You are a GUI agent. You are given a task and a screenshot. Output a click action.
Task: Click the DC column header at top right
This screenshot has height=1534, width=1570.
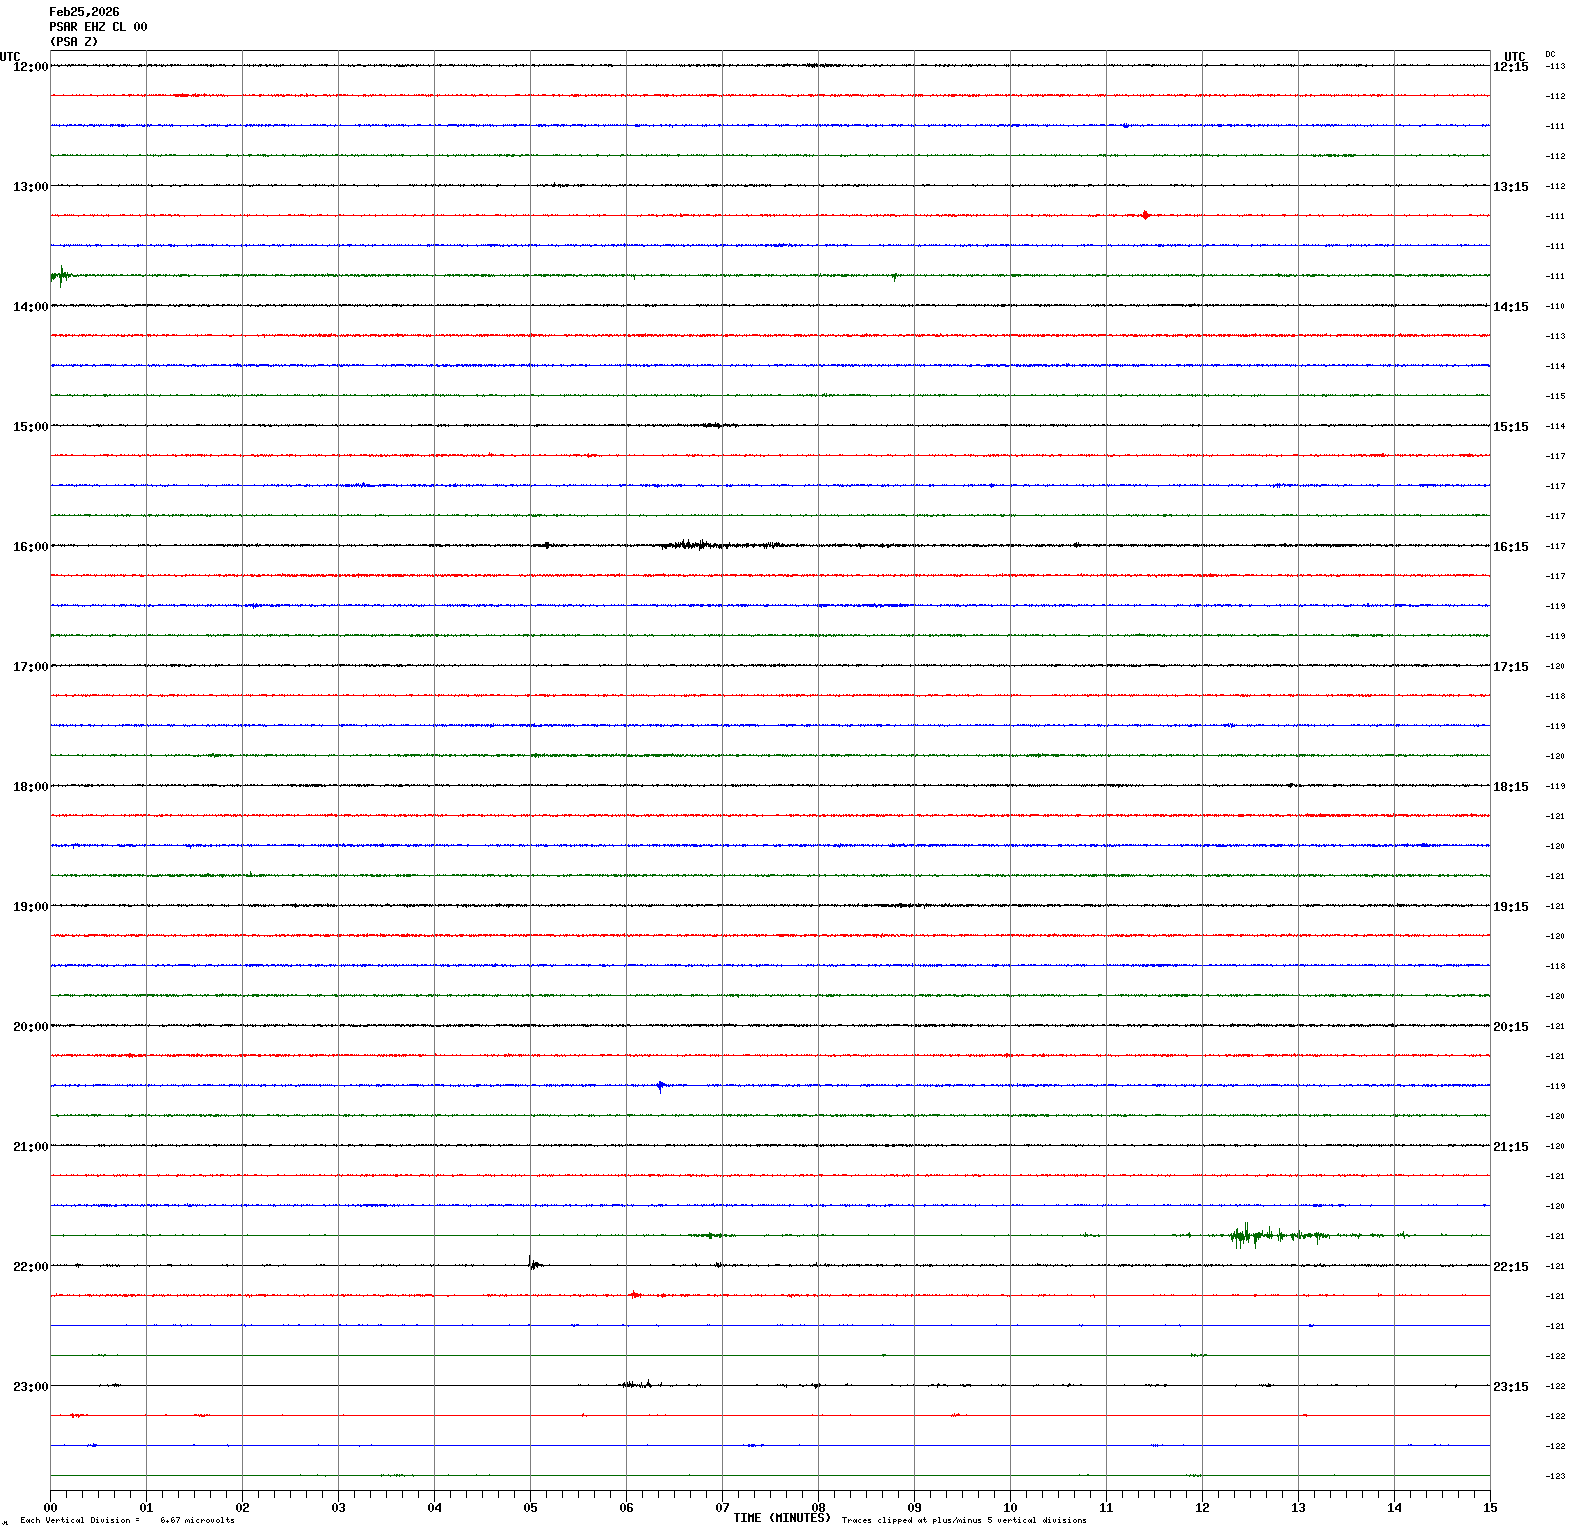1550,54
